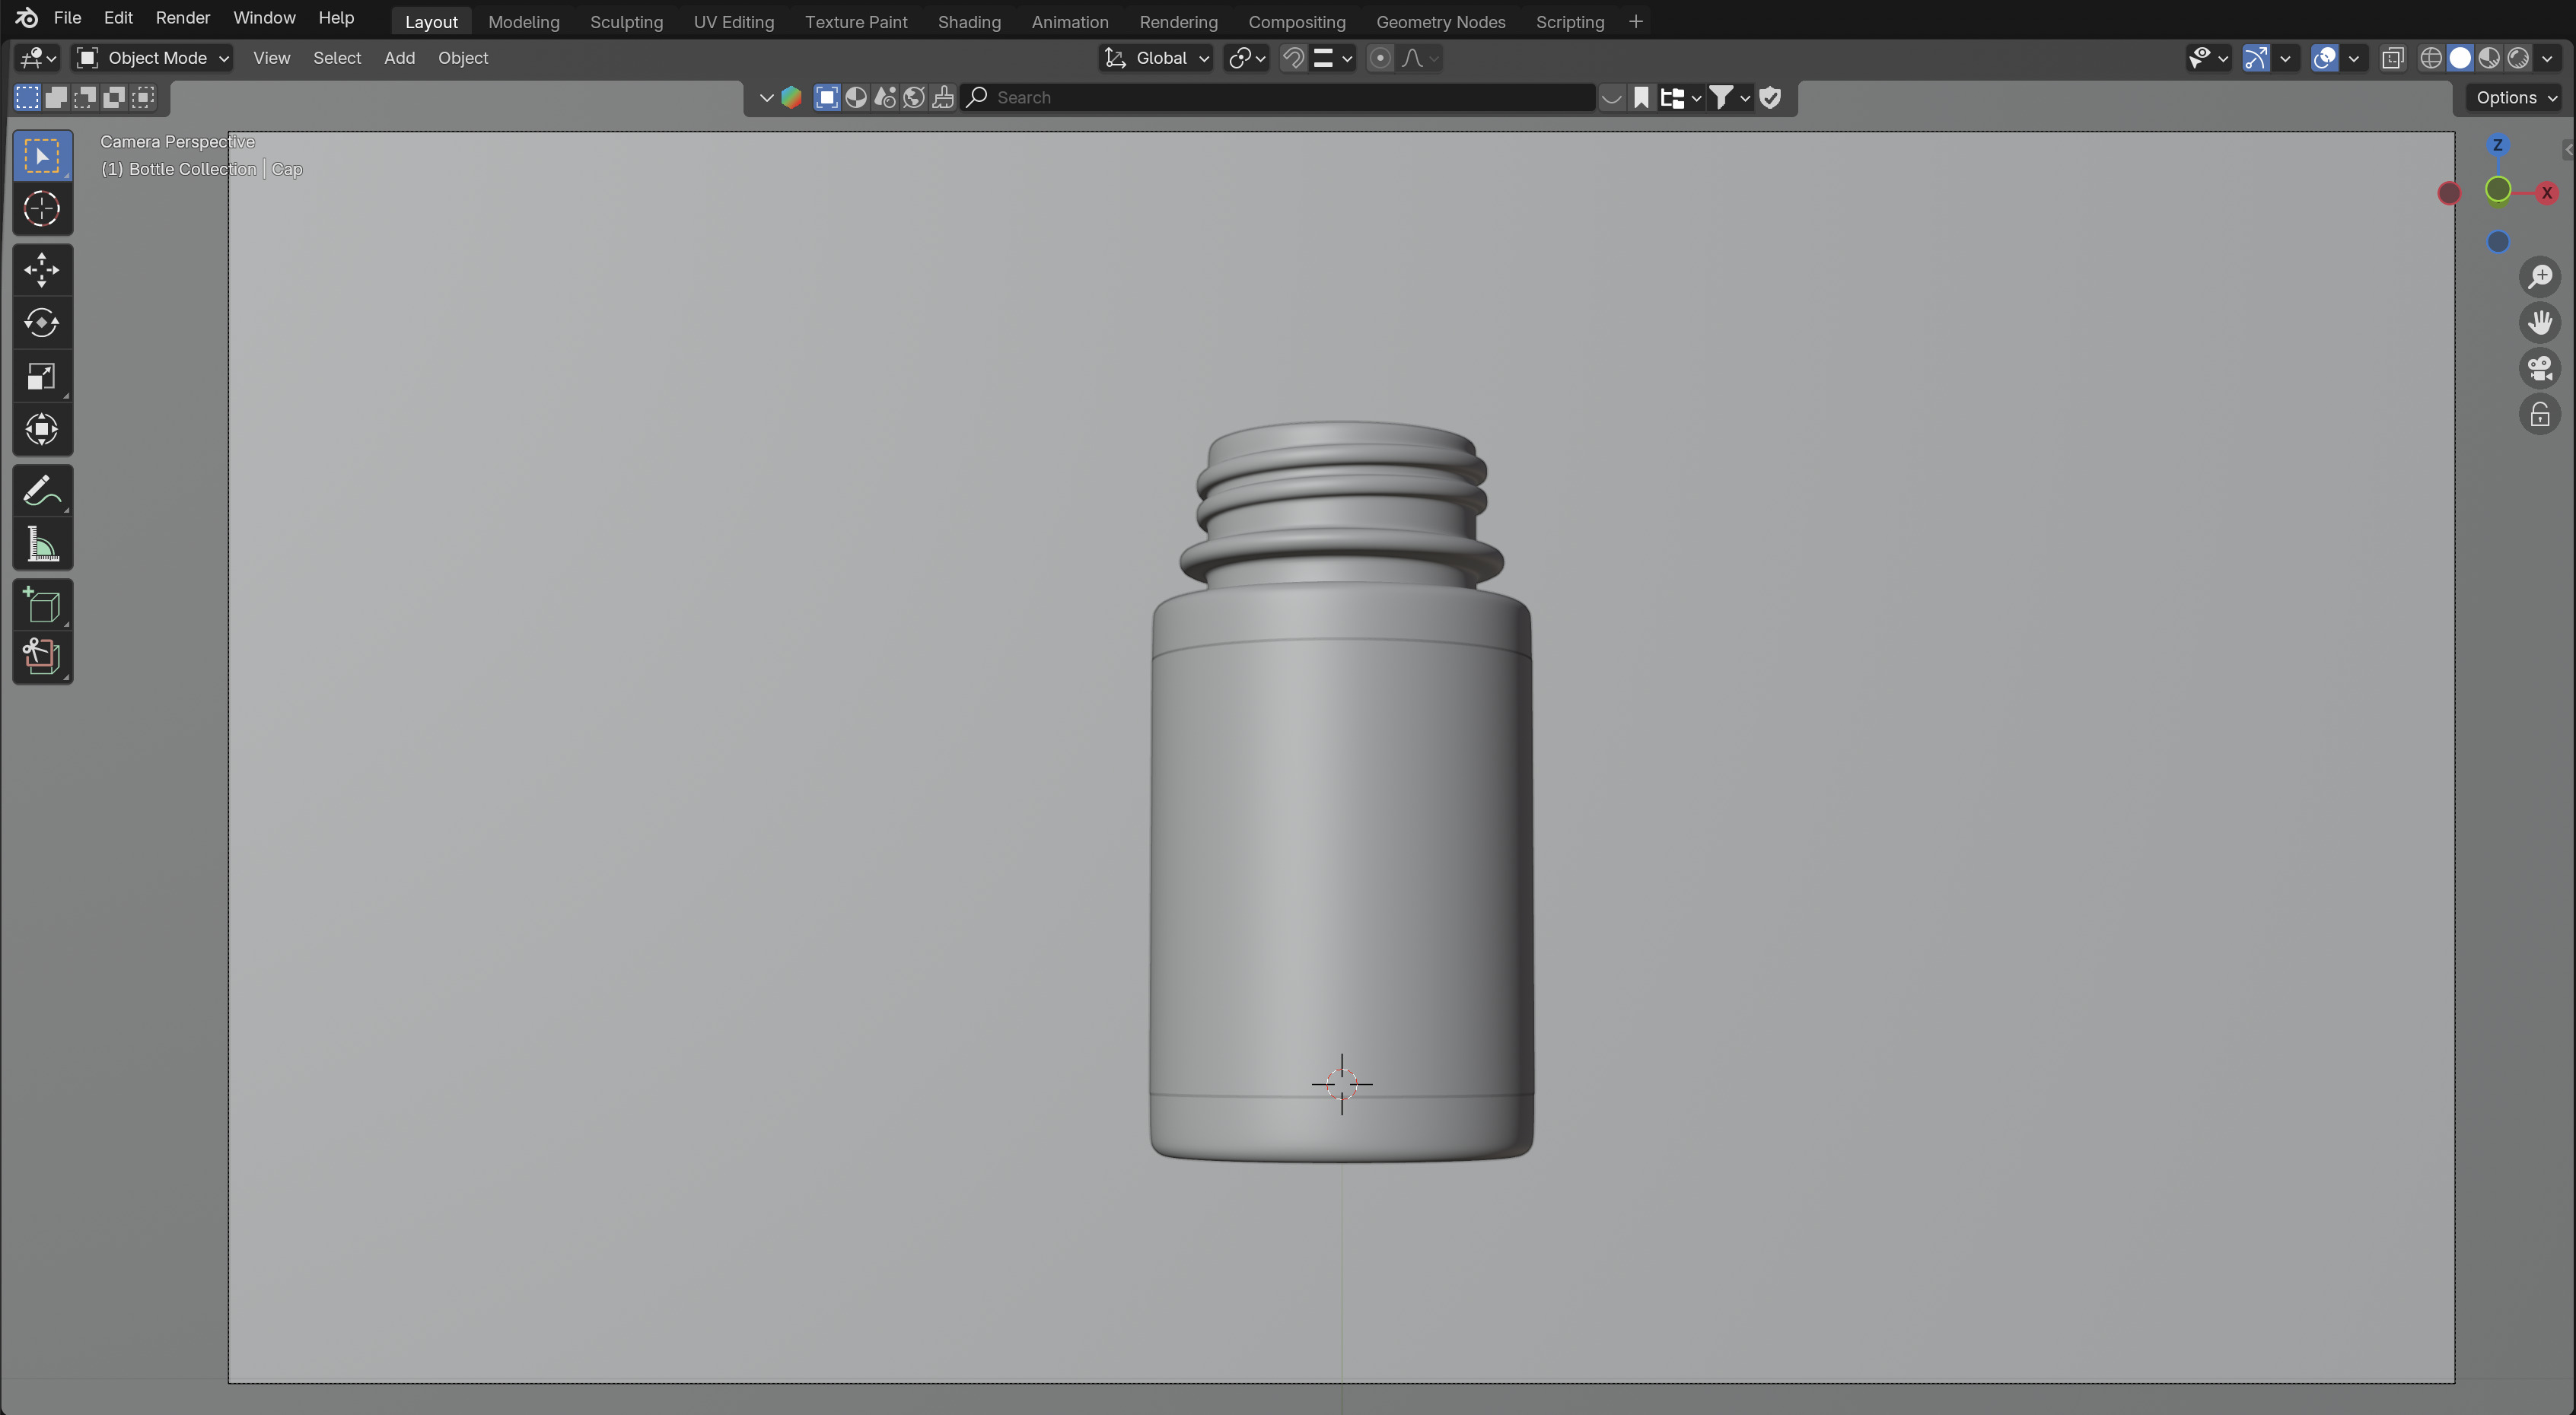The image size is (2576, 1415).
Task: Switch to Wireframe viewport shading
Action: [x=2431, y=58]
